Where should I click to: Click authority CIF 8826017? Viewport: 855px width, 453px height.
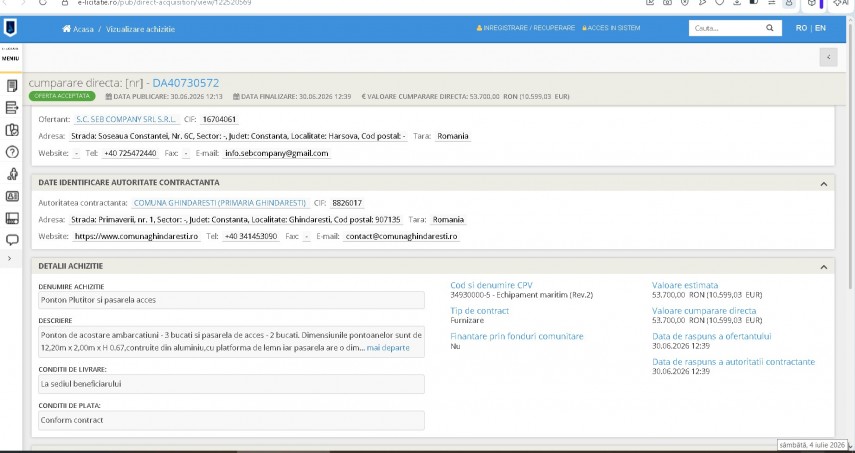347,203
